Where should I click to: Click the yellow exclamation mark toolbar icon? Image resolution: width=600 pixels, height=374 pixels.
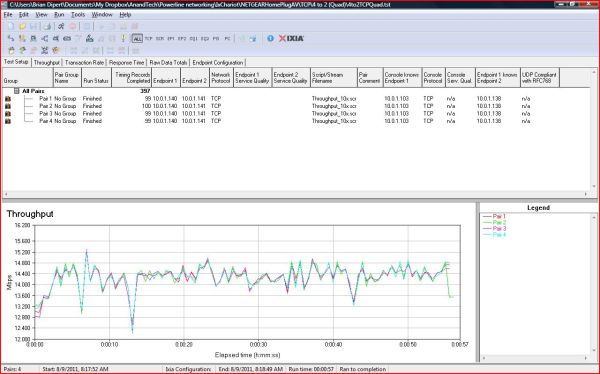(x=123, y=38)
